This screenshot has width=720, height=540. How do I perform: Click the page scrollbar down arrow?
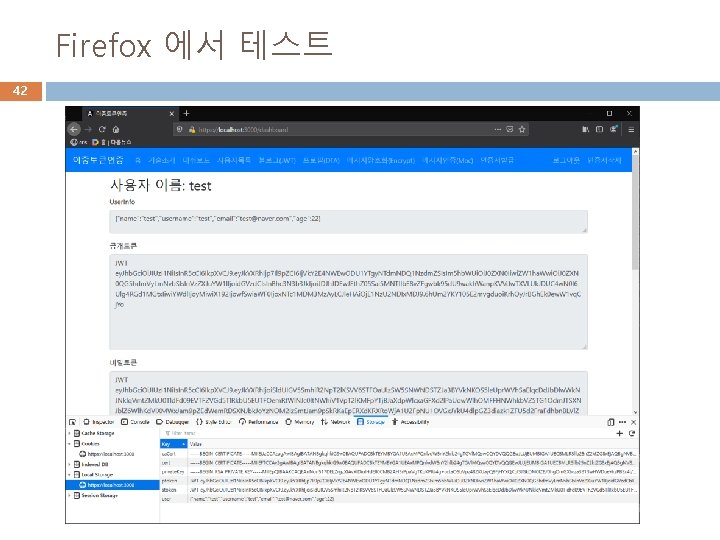click(x=636, y=412)
